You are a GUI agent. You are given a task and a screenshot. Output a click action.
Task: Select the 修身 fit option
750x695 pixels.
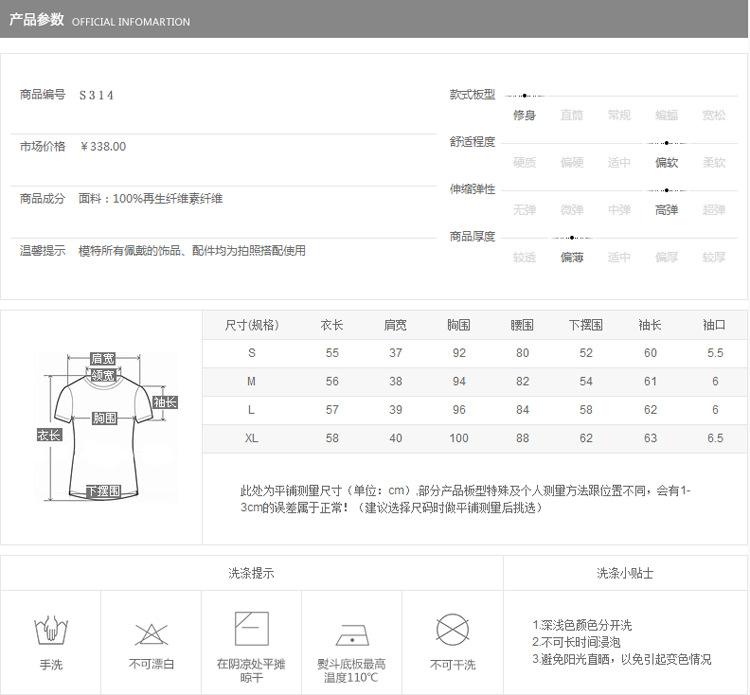524,115
